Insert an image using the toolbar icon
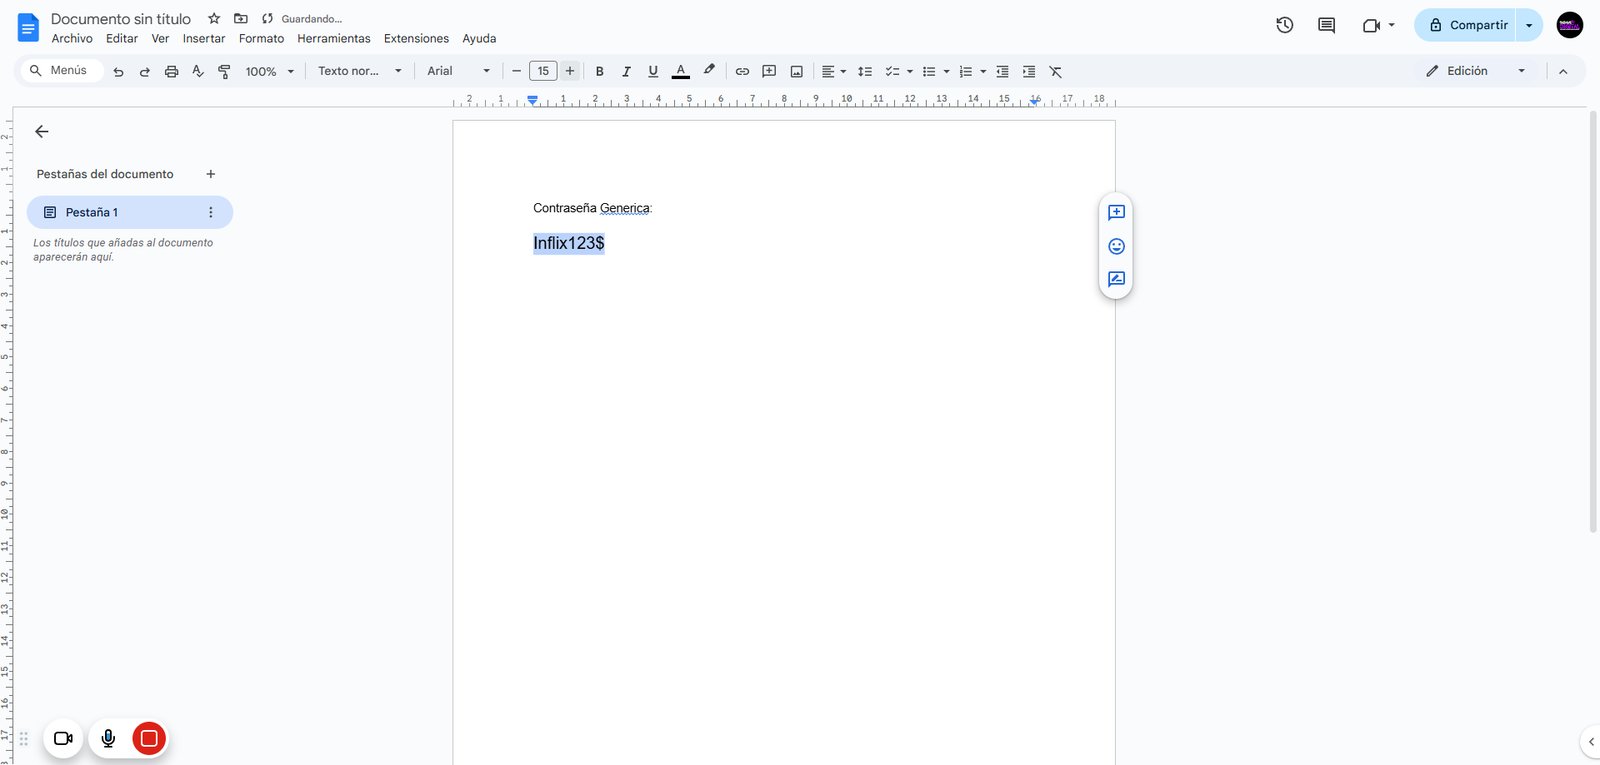1600x765 pixels. point(797,71)
